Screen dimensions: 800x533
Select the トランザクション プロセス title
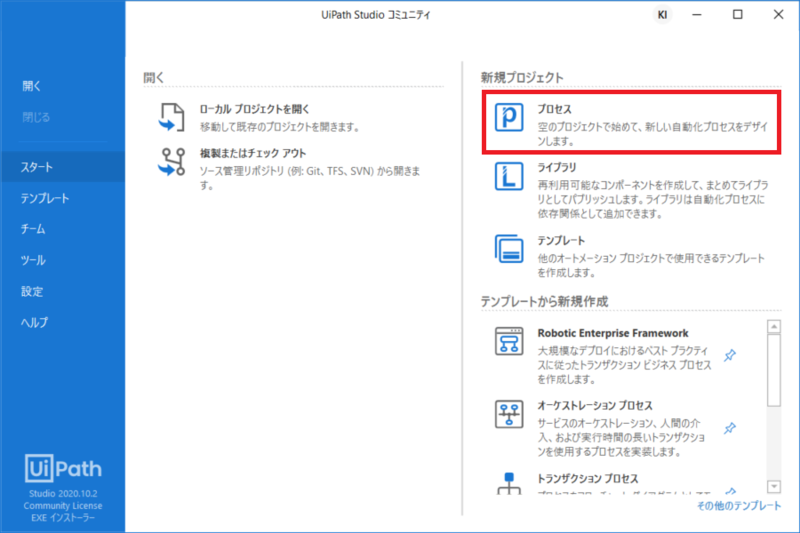(588, 478)
